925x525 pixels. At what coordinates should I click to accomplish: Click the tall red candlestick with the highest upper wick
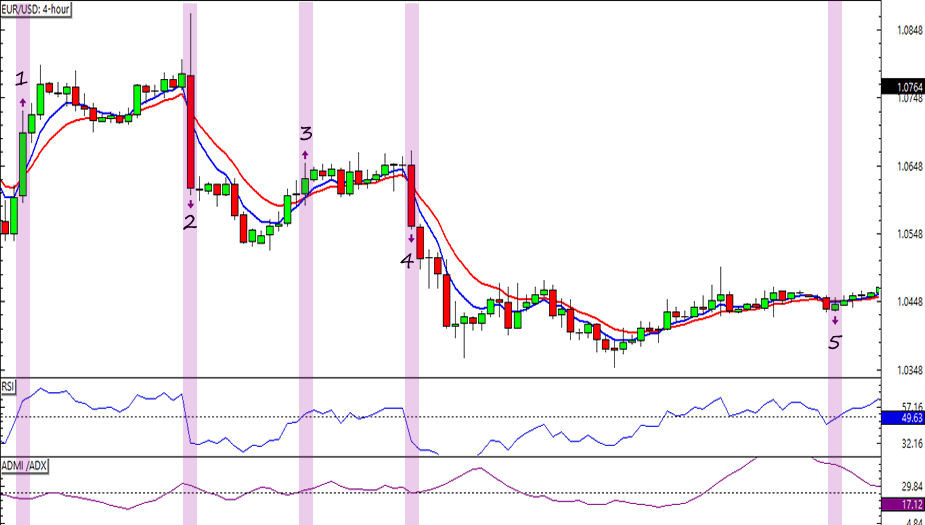[x=191, y=131]
